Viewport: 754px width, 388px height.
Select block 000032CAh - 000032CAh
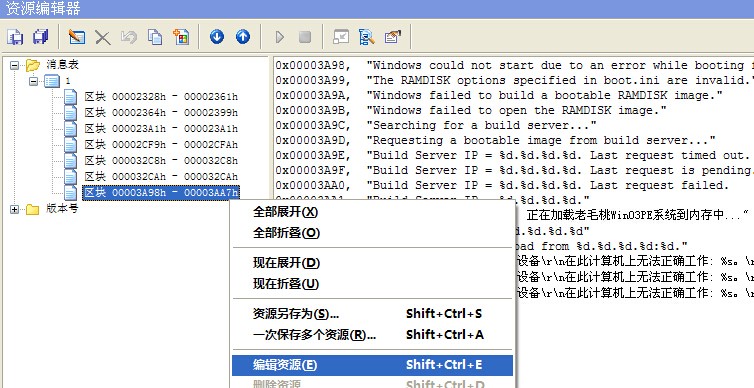tap(161, 176)
